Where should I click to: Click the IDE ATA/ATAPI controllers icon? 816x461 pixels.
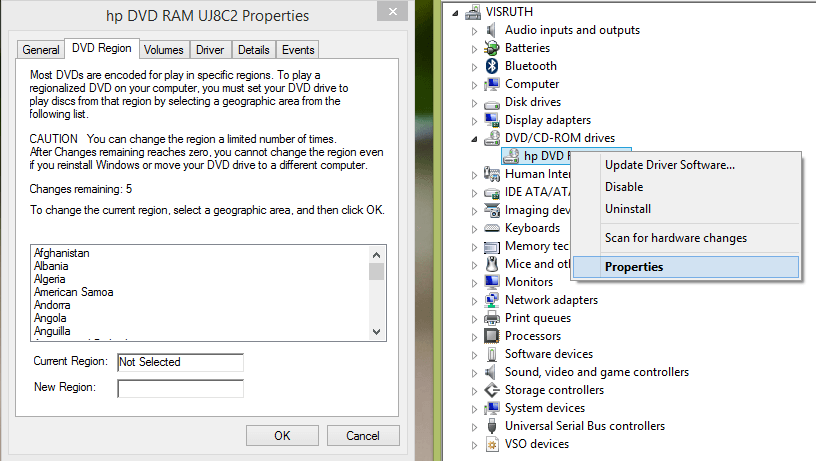[492, 193]
